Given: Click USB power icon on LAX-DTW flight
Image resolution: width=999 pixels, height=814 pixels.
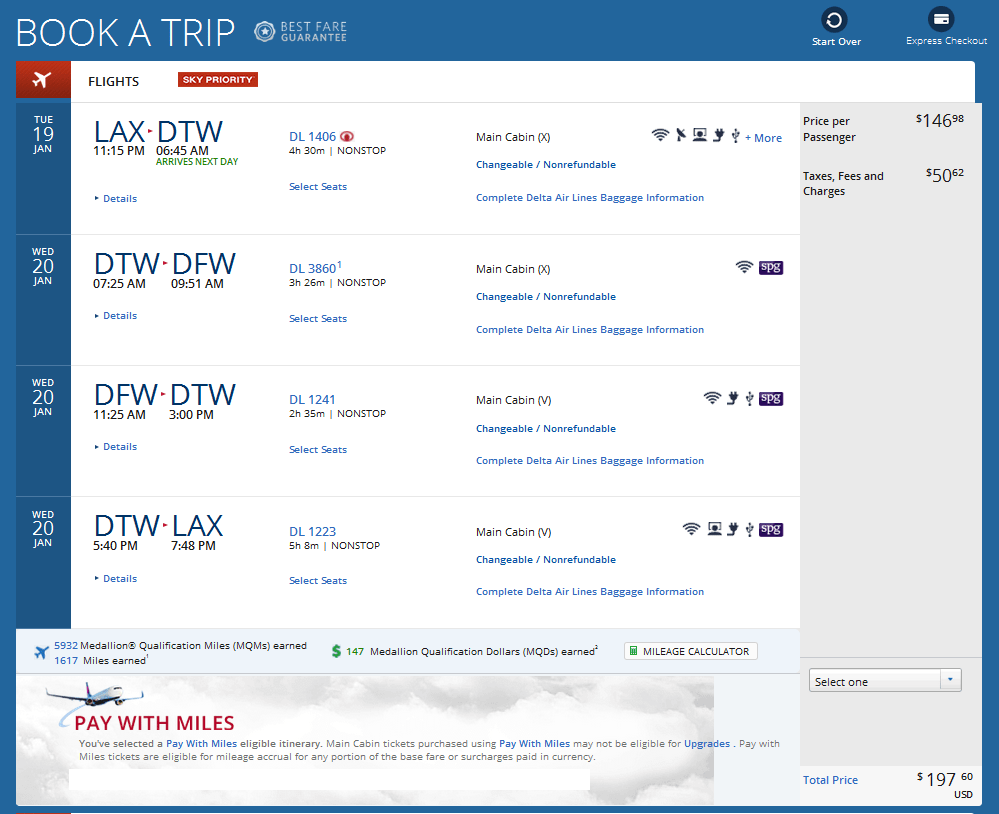Looking at the screenshot, I should (735, 135).
